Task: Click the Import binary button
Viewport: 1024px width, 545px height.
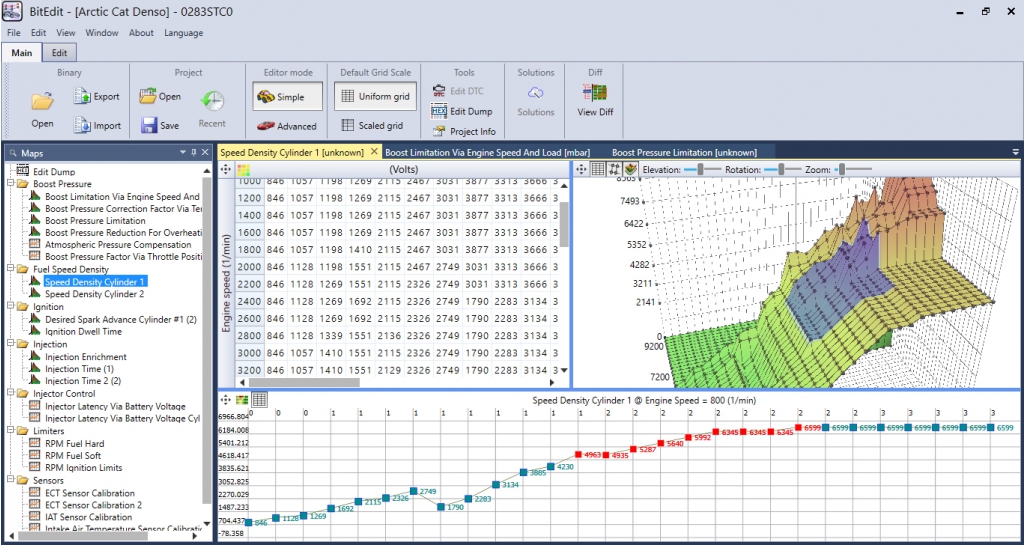Action: tap(97, 125)
